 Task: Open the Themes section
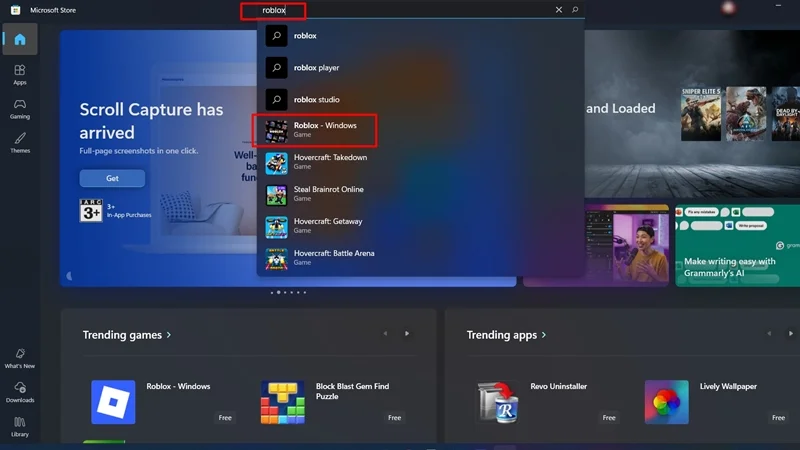pos(20,143)
